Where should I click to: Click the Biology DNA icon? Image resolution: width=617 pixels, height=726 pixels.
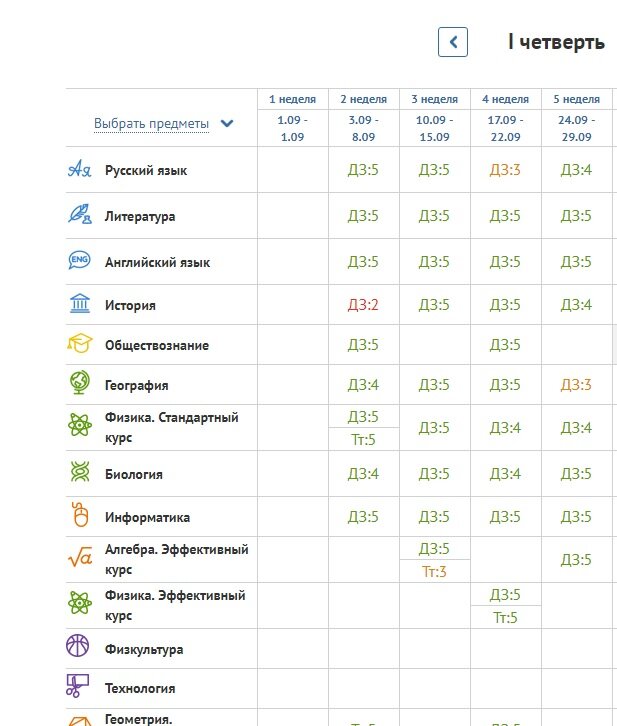coord(79,473)
